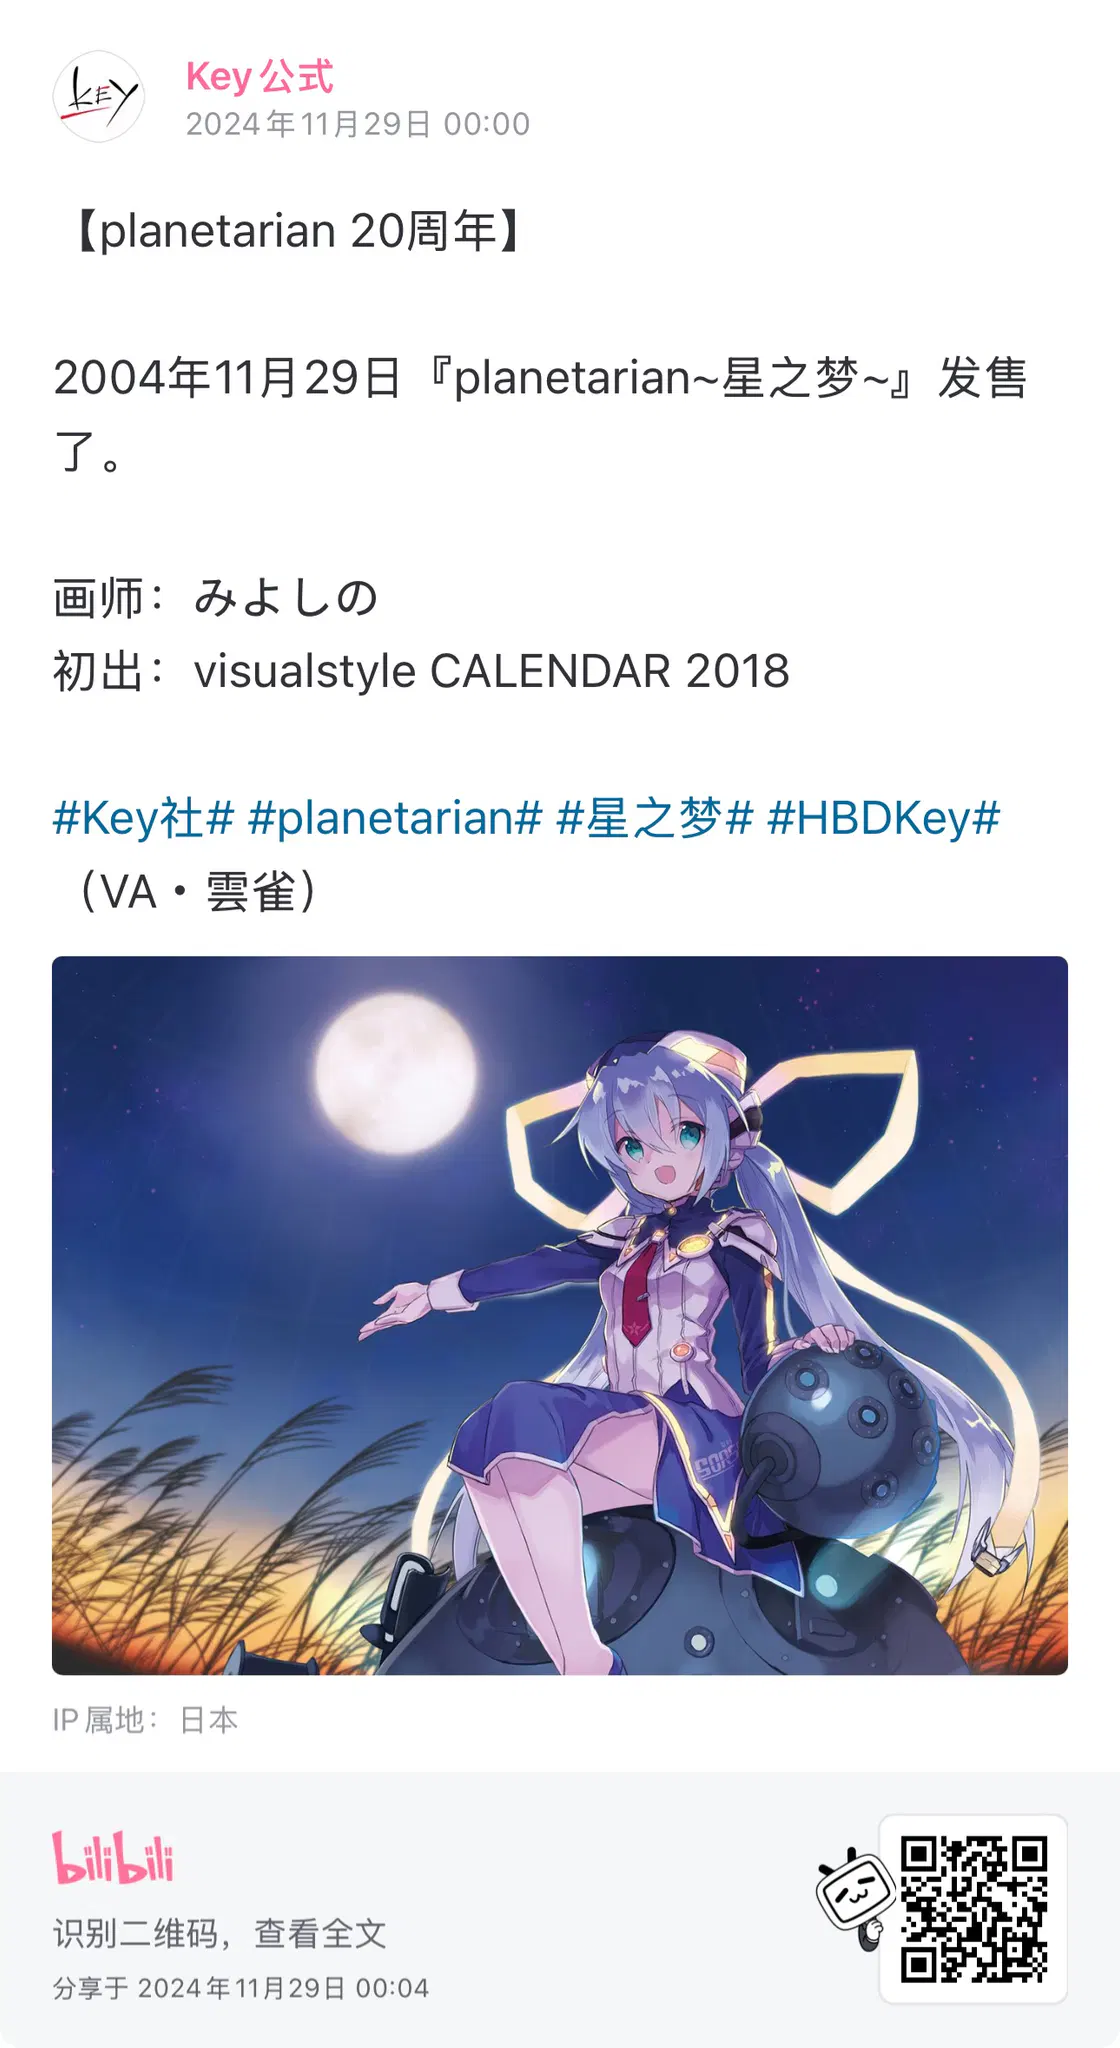Screen dimensions: 1120x2048
Task: Click the 识别二维码，查看全文 text
Action: pos(219,1933)
